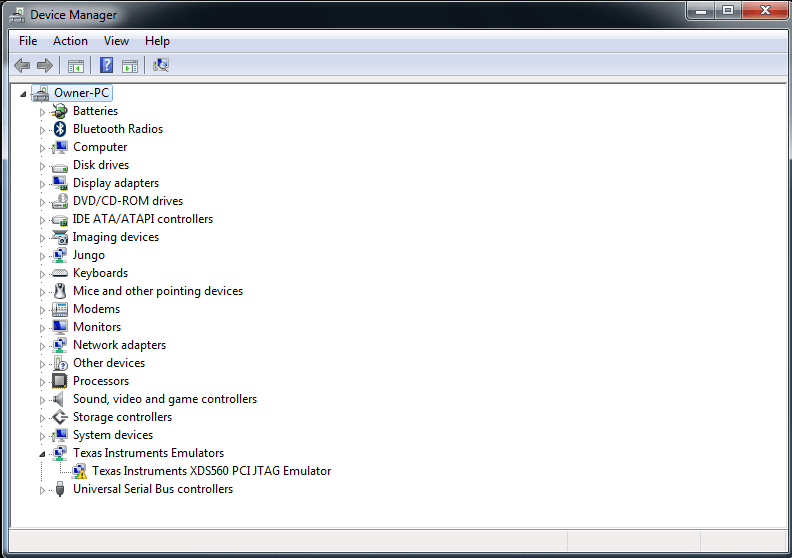Click the Monitors category icon
Screen dimensions: 792x558
(60, 327)
